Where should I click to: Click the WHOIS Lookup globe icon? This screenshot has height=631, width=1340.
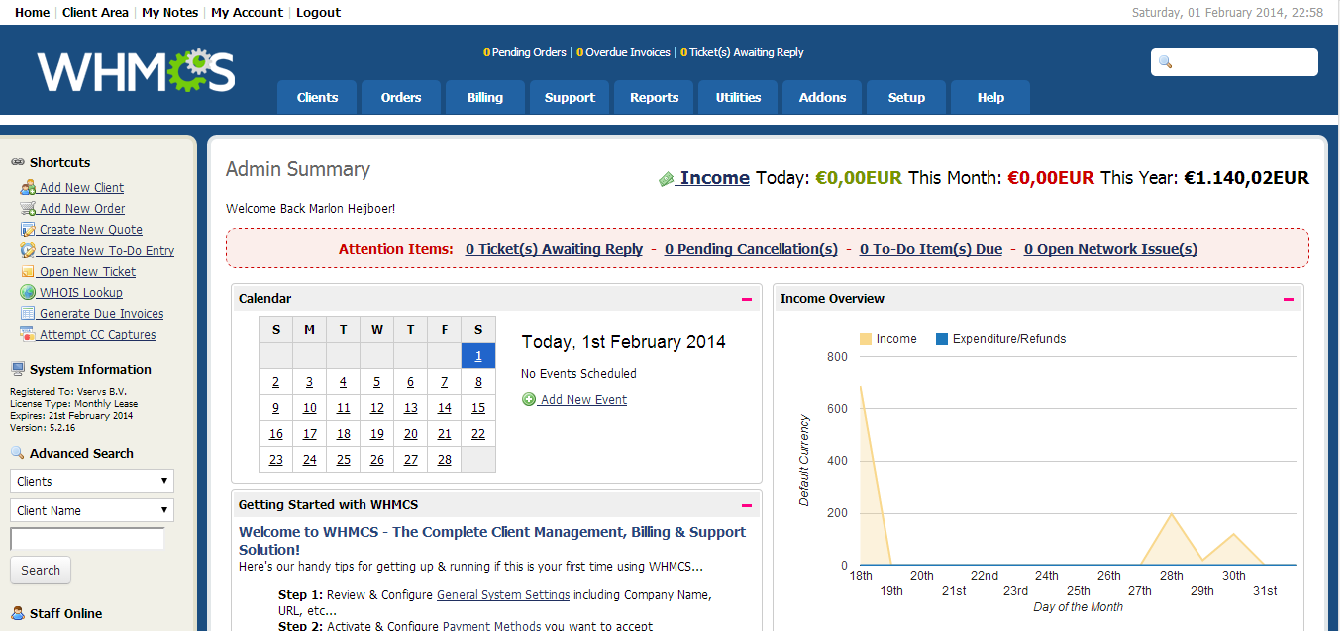tap(28, 292)
